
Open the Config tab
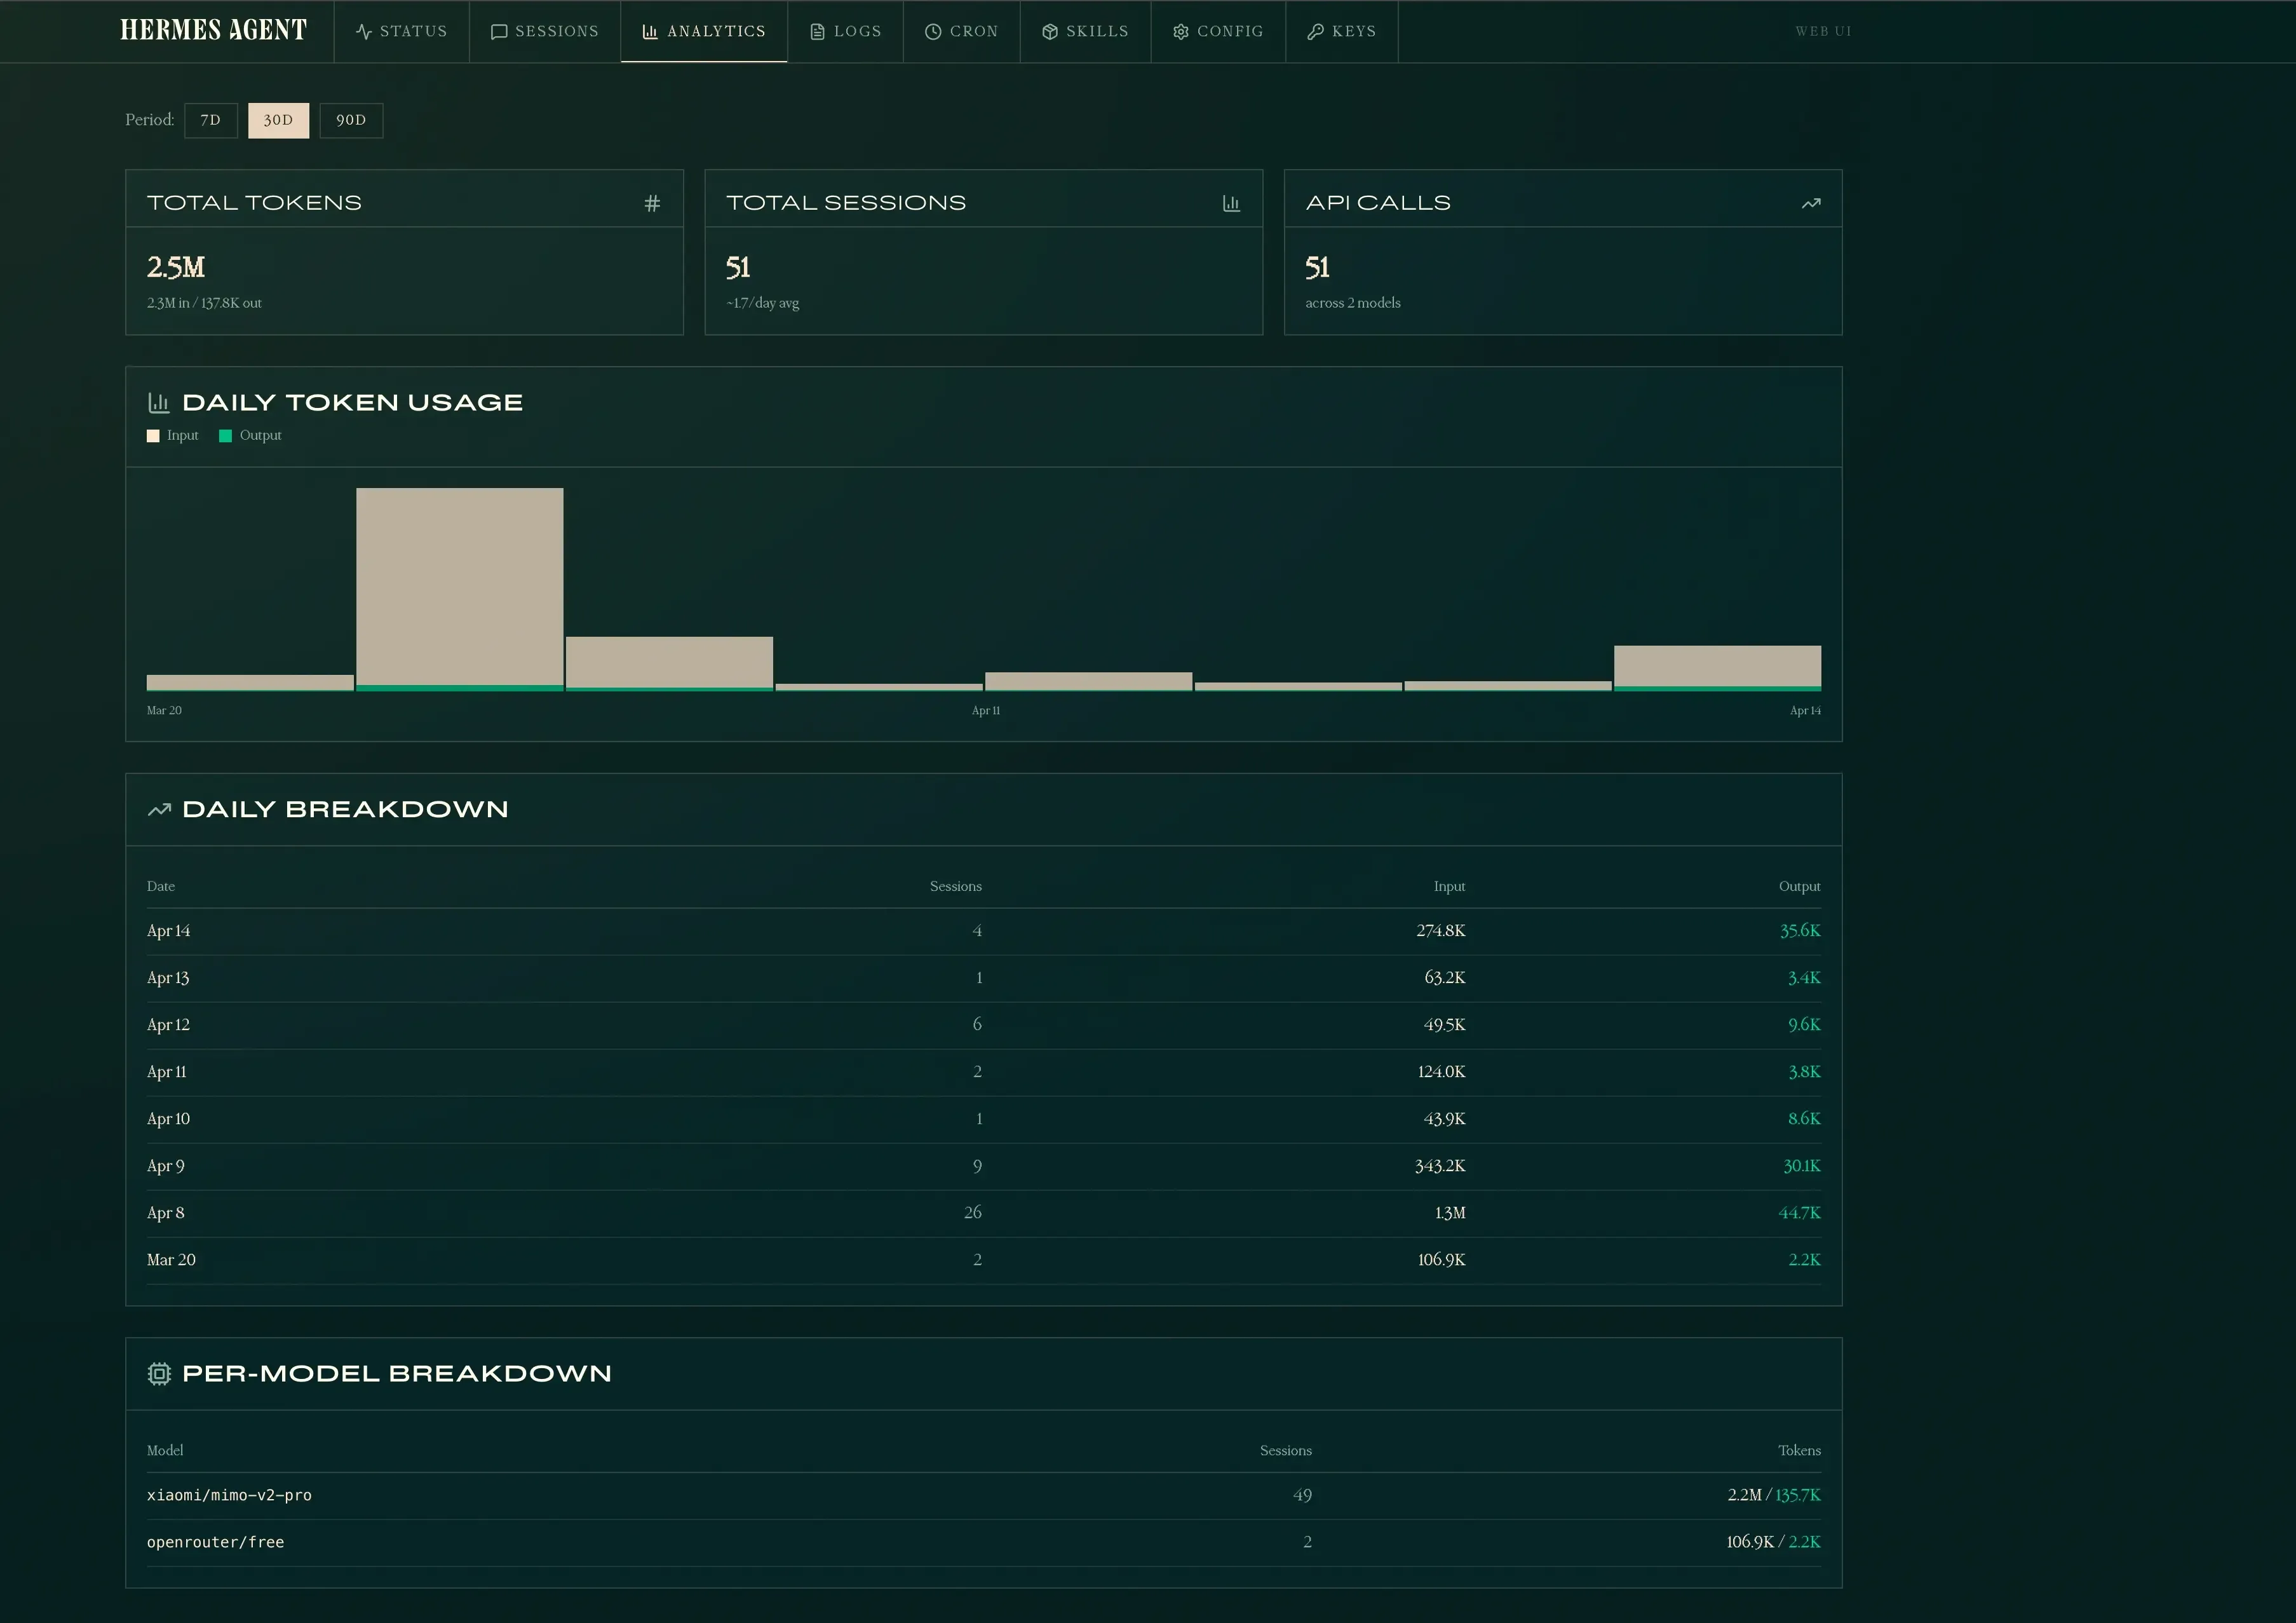[x=1218, y=31]
